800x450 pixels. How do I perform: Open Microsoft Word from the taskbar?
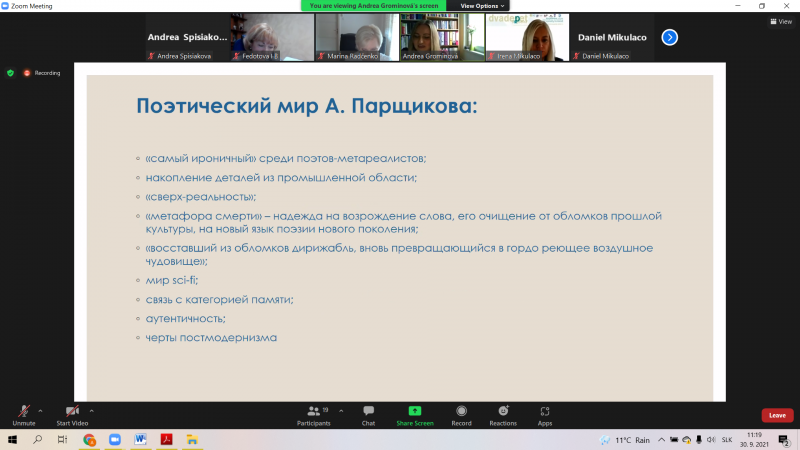click(141, 439)
